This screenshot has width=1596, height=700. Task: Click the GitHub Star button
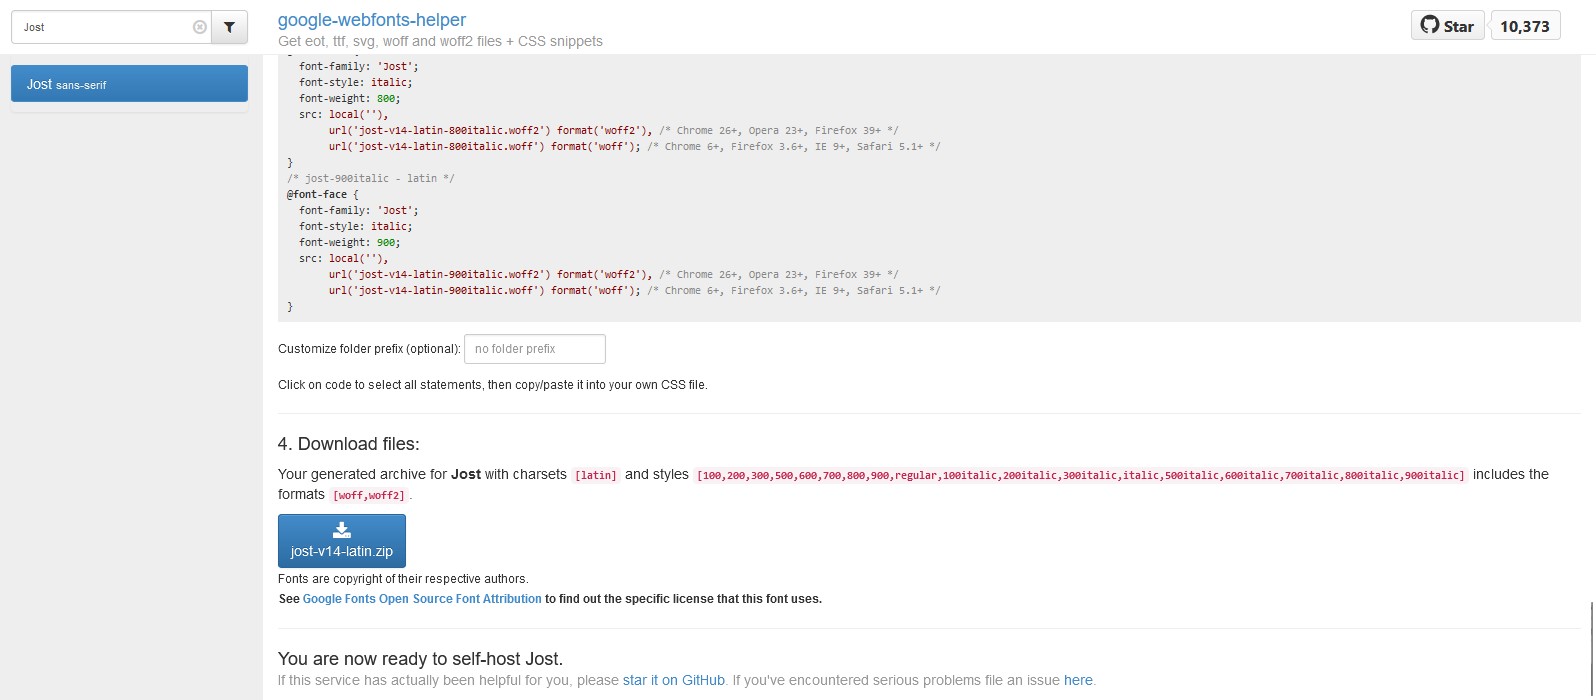1447,26
